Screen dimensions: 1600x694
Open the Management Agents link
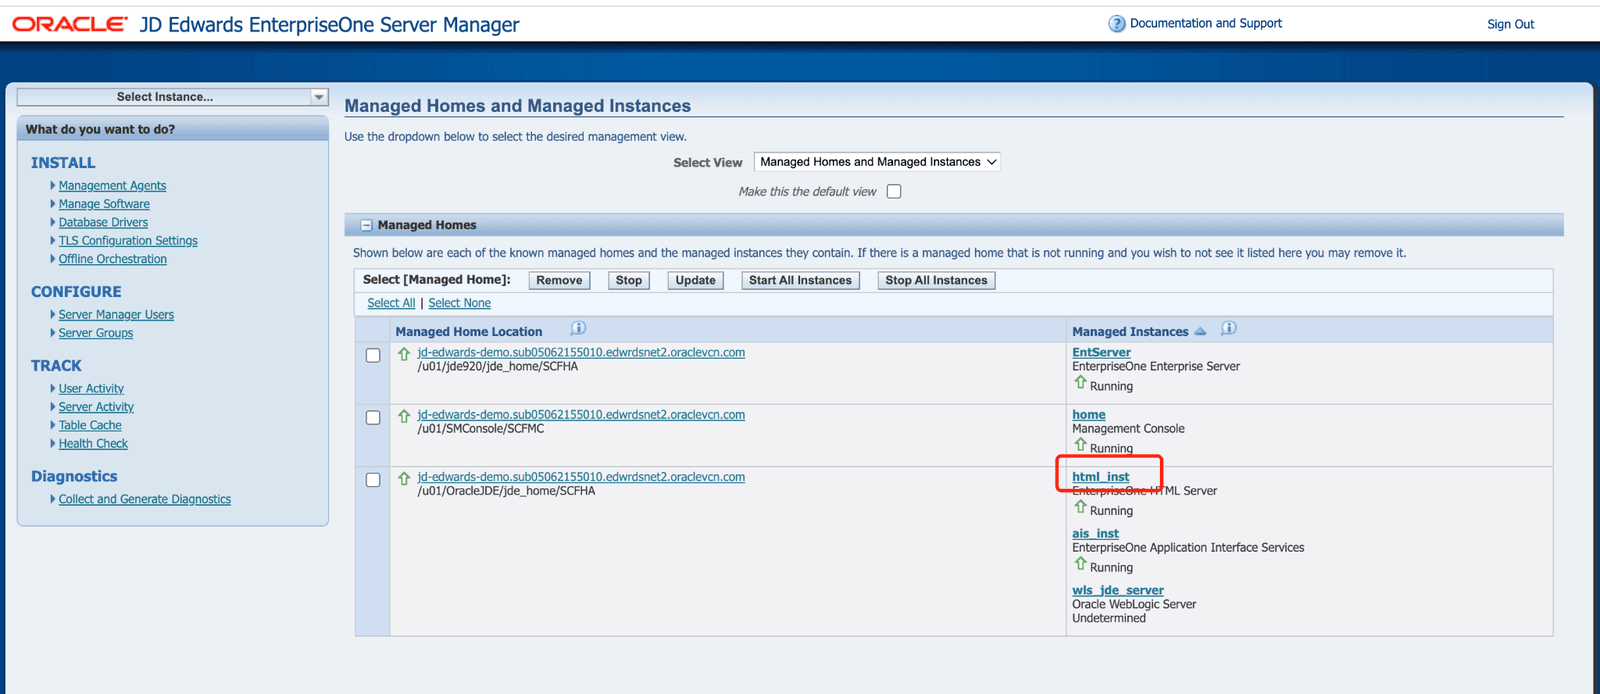112,185
